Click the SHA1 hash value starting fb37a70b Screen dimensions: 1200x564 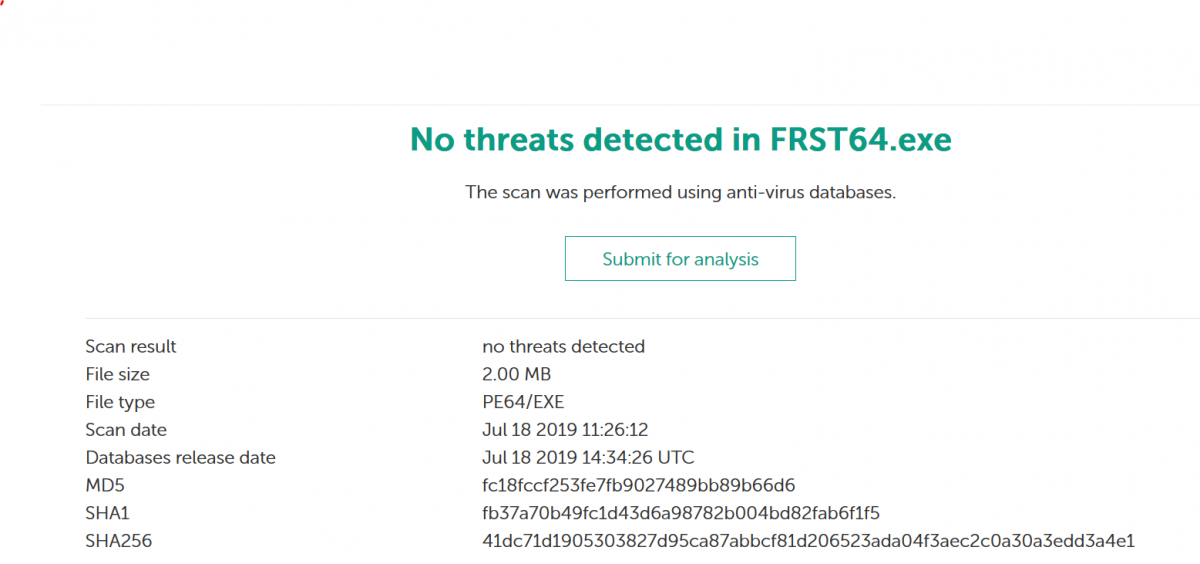point(680,514)
